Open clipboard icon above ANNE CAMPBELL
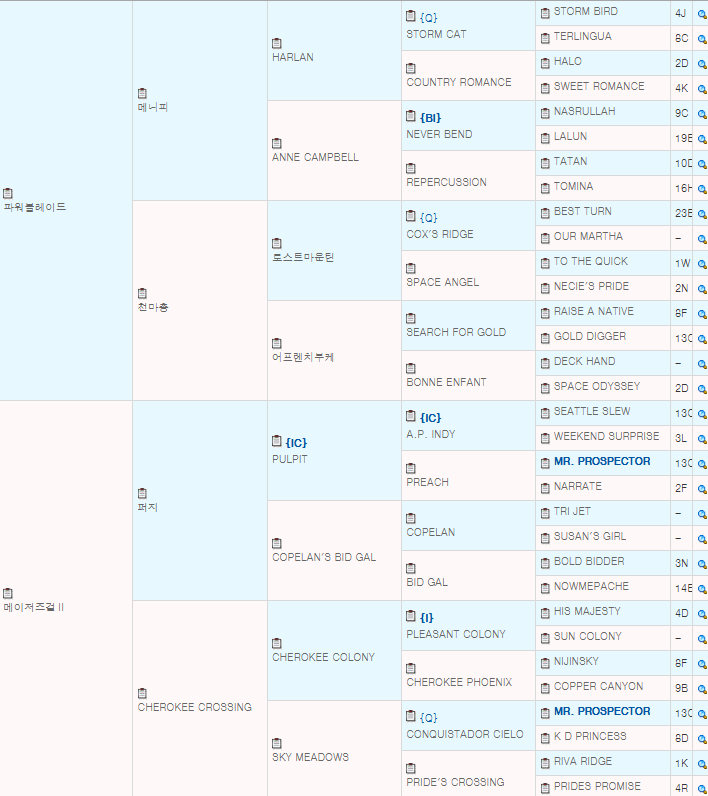Image resolution: width=708 pixels, height=796 pixels. tap(277, 143)
